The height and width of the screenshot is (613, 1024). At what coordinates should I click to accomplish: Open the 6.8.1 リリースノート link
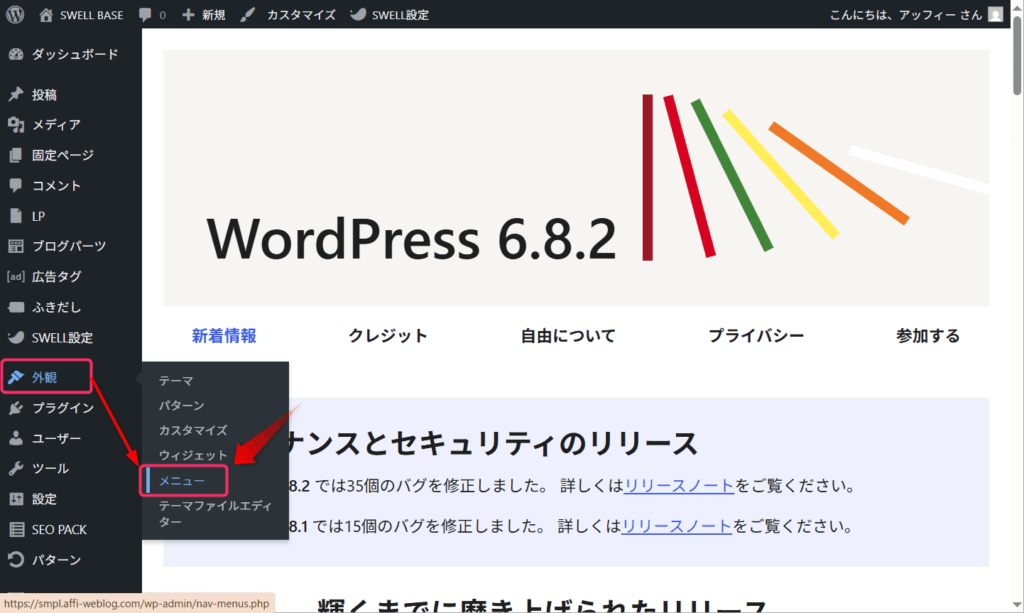677,526
